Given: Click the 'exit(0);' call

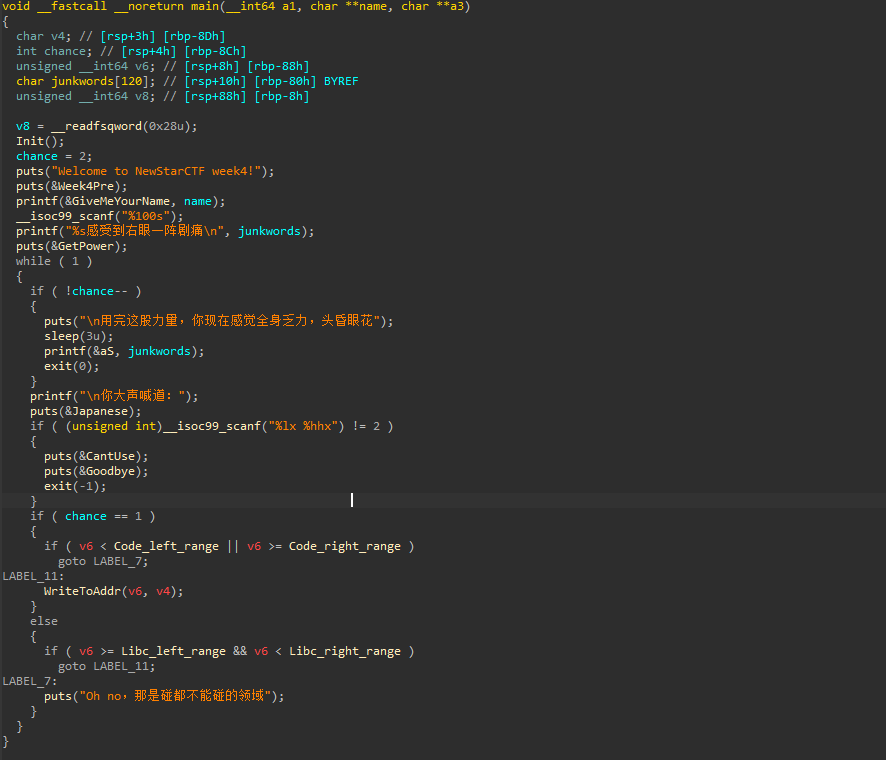Looking at the screenshot, I should pyautogui.click(x=72, y=366).
